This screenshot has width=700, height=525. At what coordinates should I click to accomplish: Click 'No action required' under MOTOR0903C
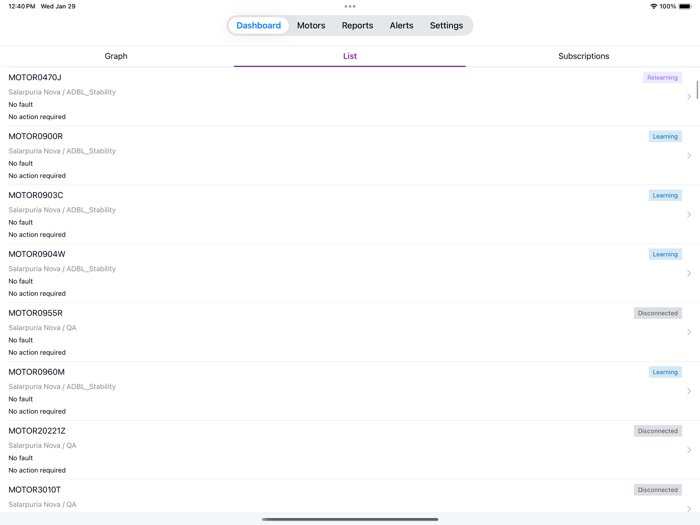click(x=37, y=235)
